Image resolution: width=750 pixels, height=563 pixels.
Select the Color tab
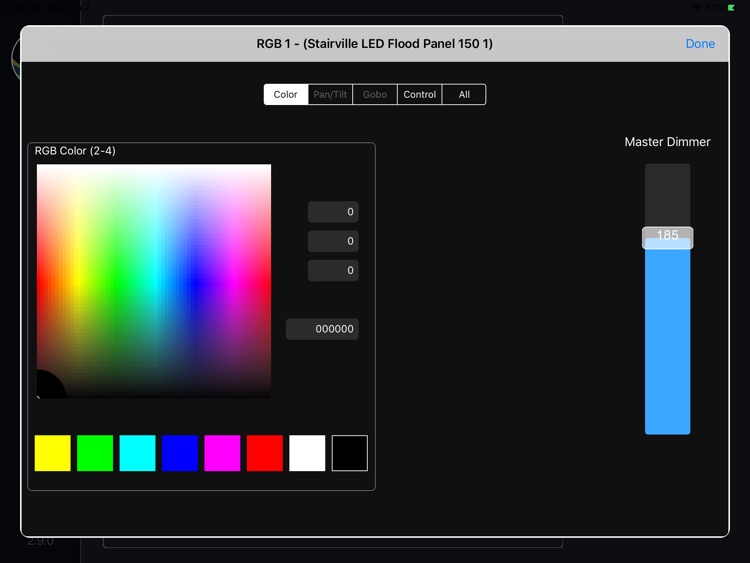[286, 94]
